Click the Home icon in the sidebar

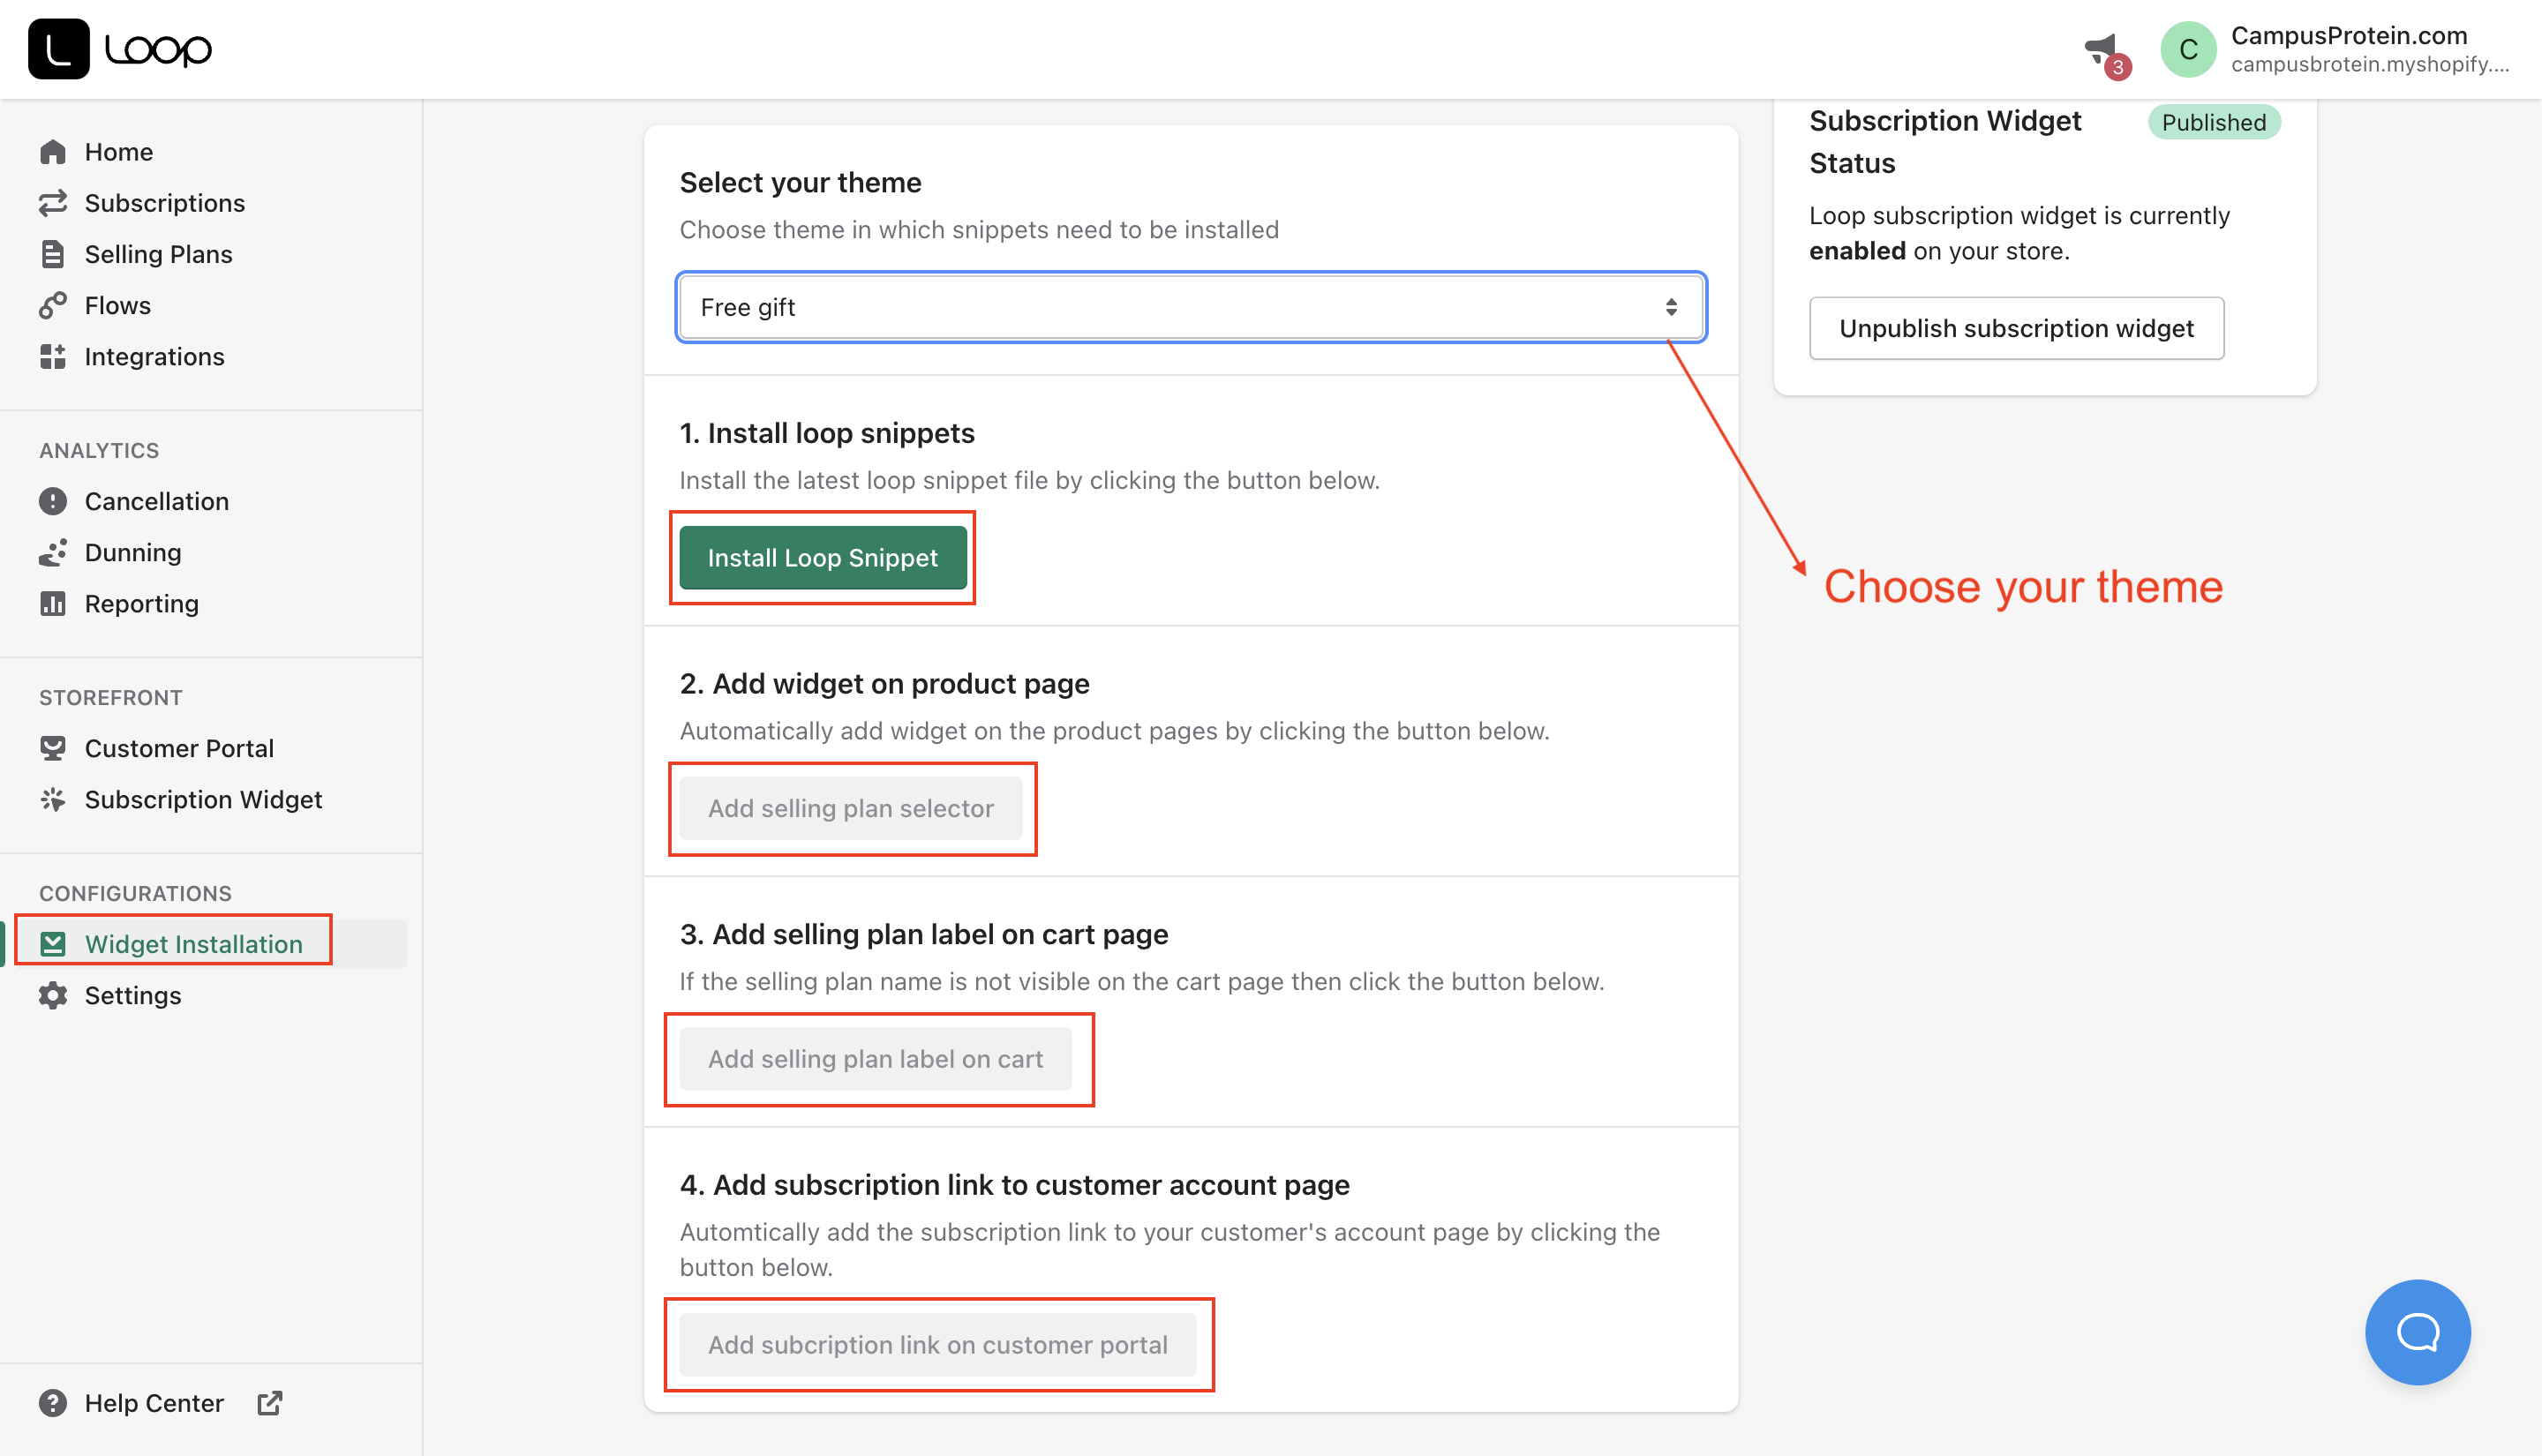(53, 151)
